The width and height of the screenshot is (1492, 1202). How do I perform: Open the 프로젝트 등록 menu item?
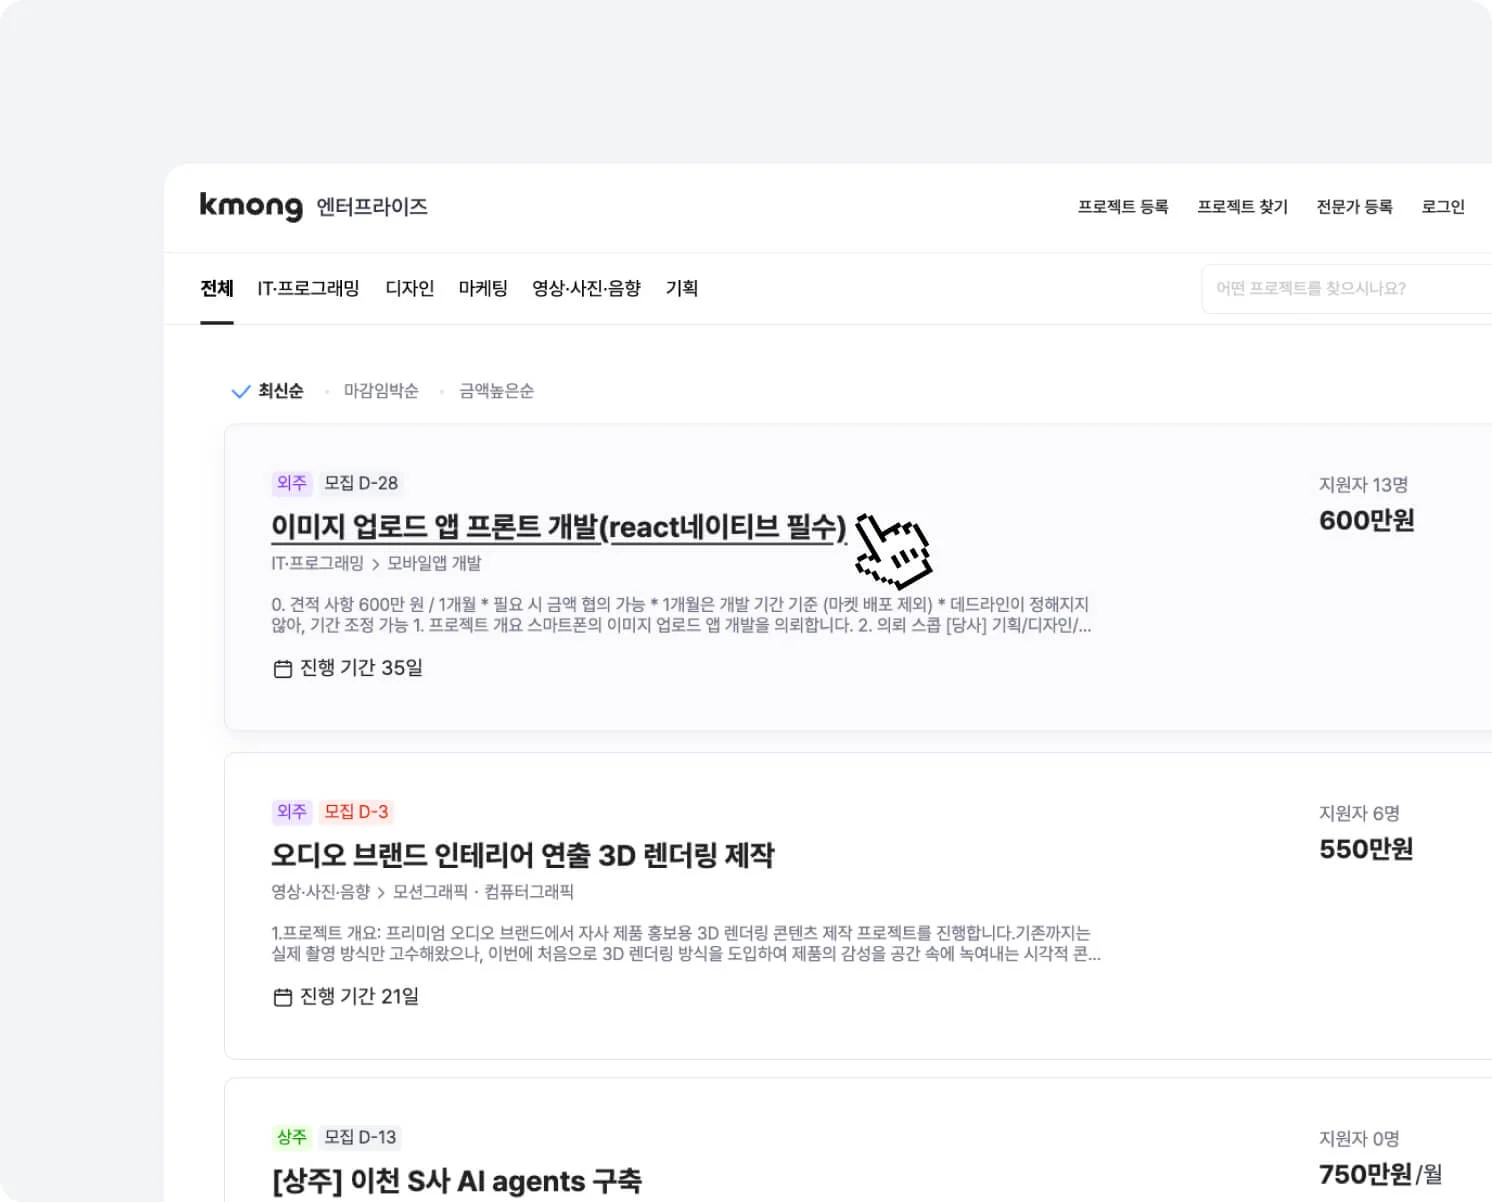(x=1123, y=207)
